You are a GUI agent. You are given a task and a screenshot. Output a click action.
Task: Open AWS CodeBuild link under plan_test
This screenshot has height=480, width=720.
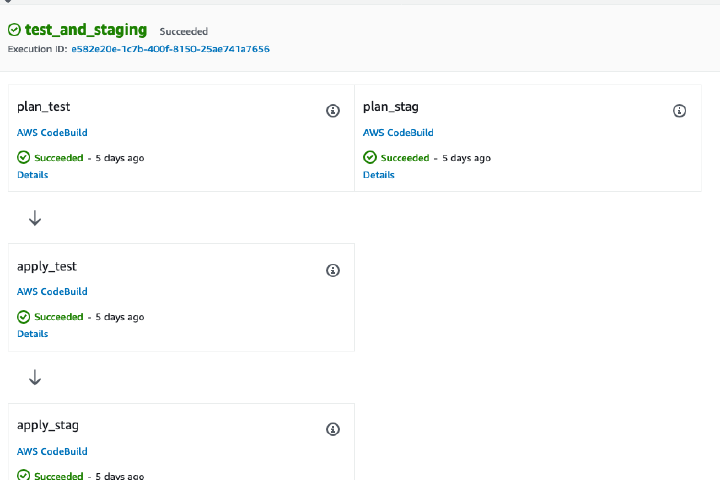[52, 133]
